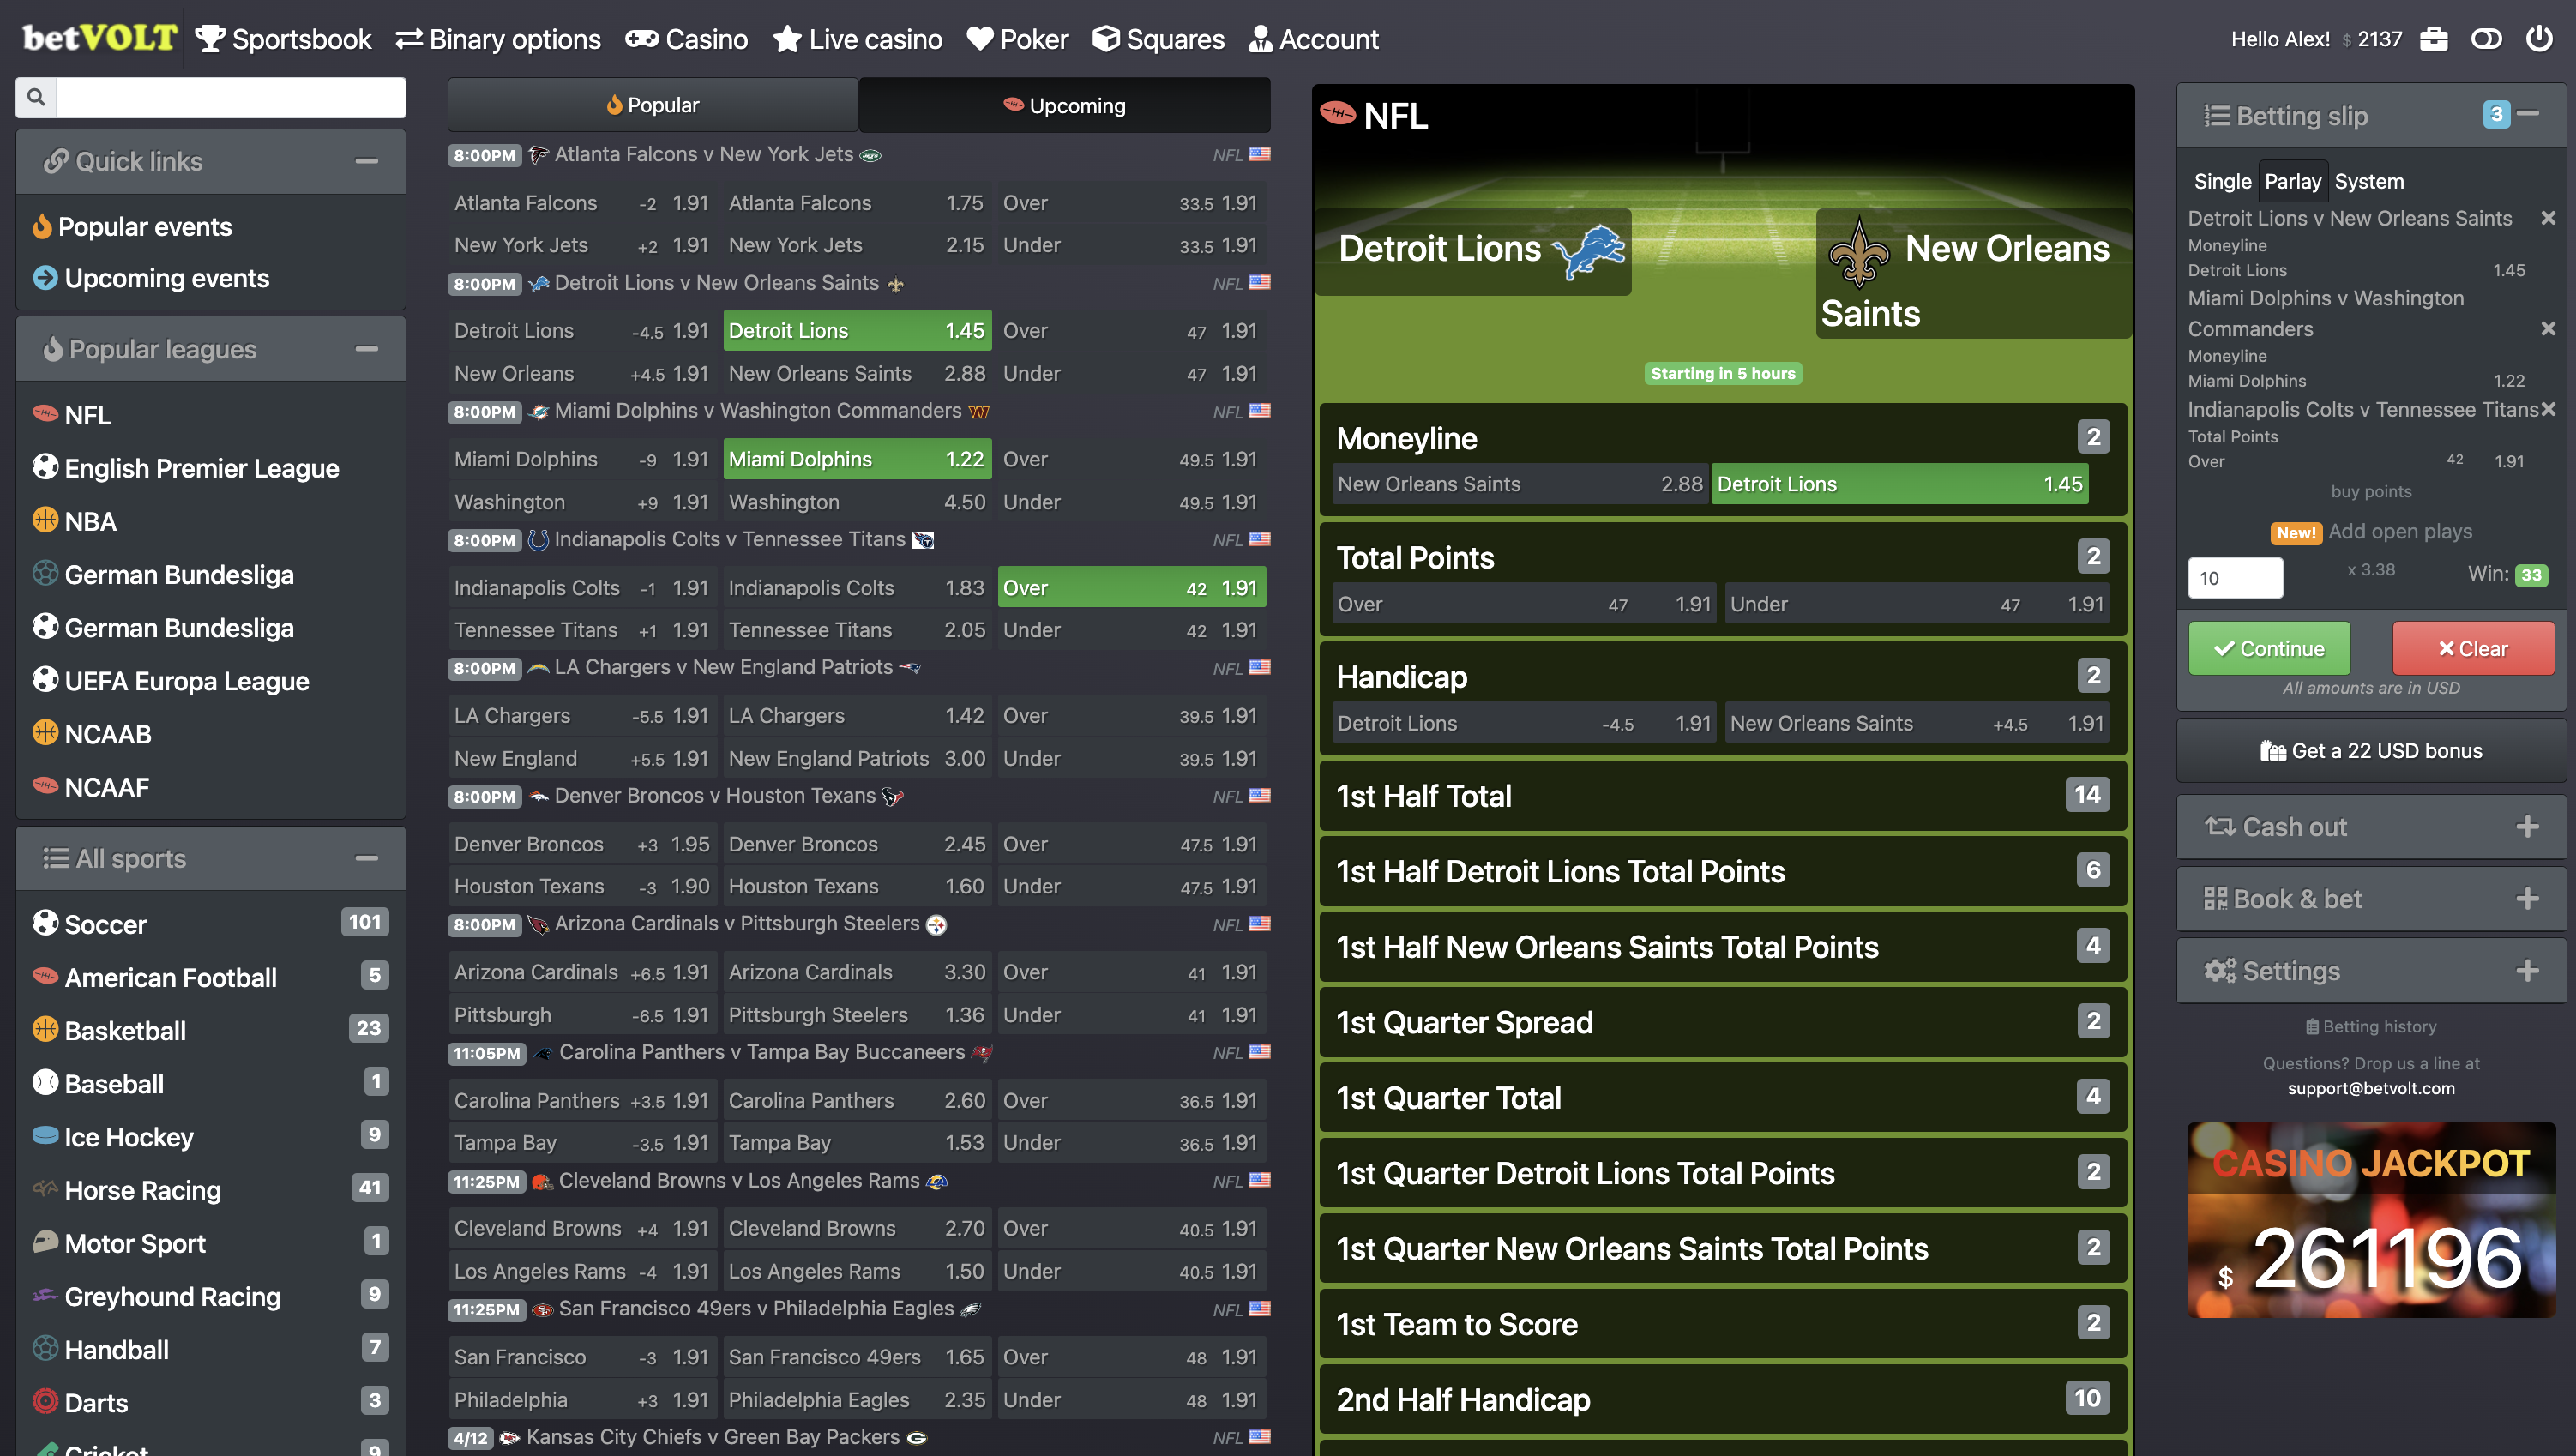2576x1456 pixels.
Task: Expand the Cash out section
Action: coord(2529,827)
